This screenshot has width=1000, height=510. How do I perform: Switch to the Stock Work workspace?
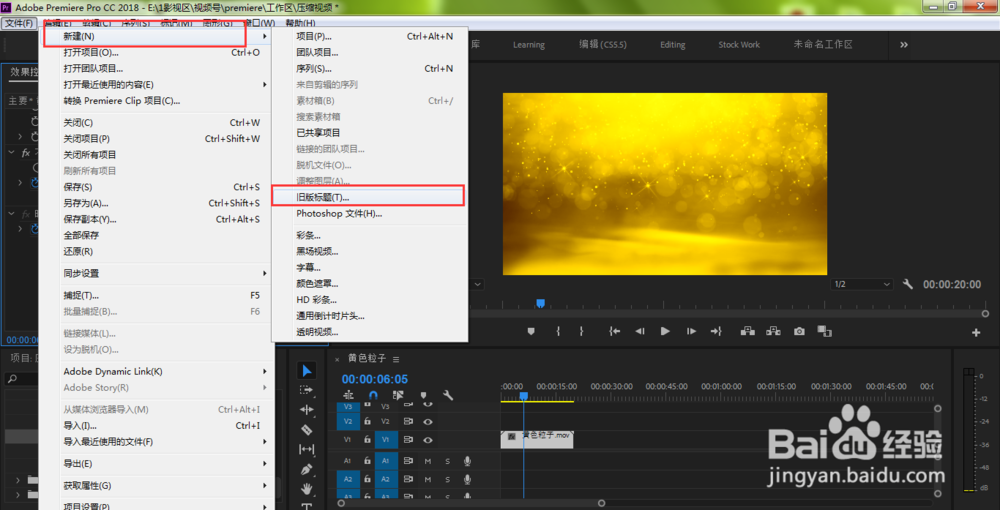click(739, 45)
